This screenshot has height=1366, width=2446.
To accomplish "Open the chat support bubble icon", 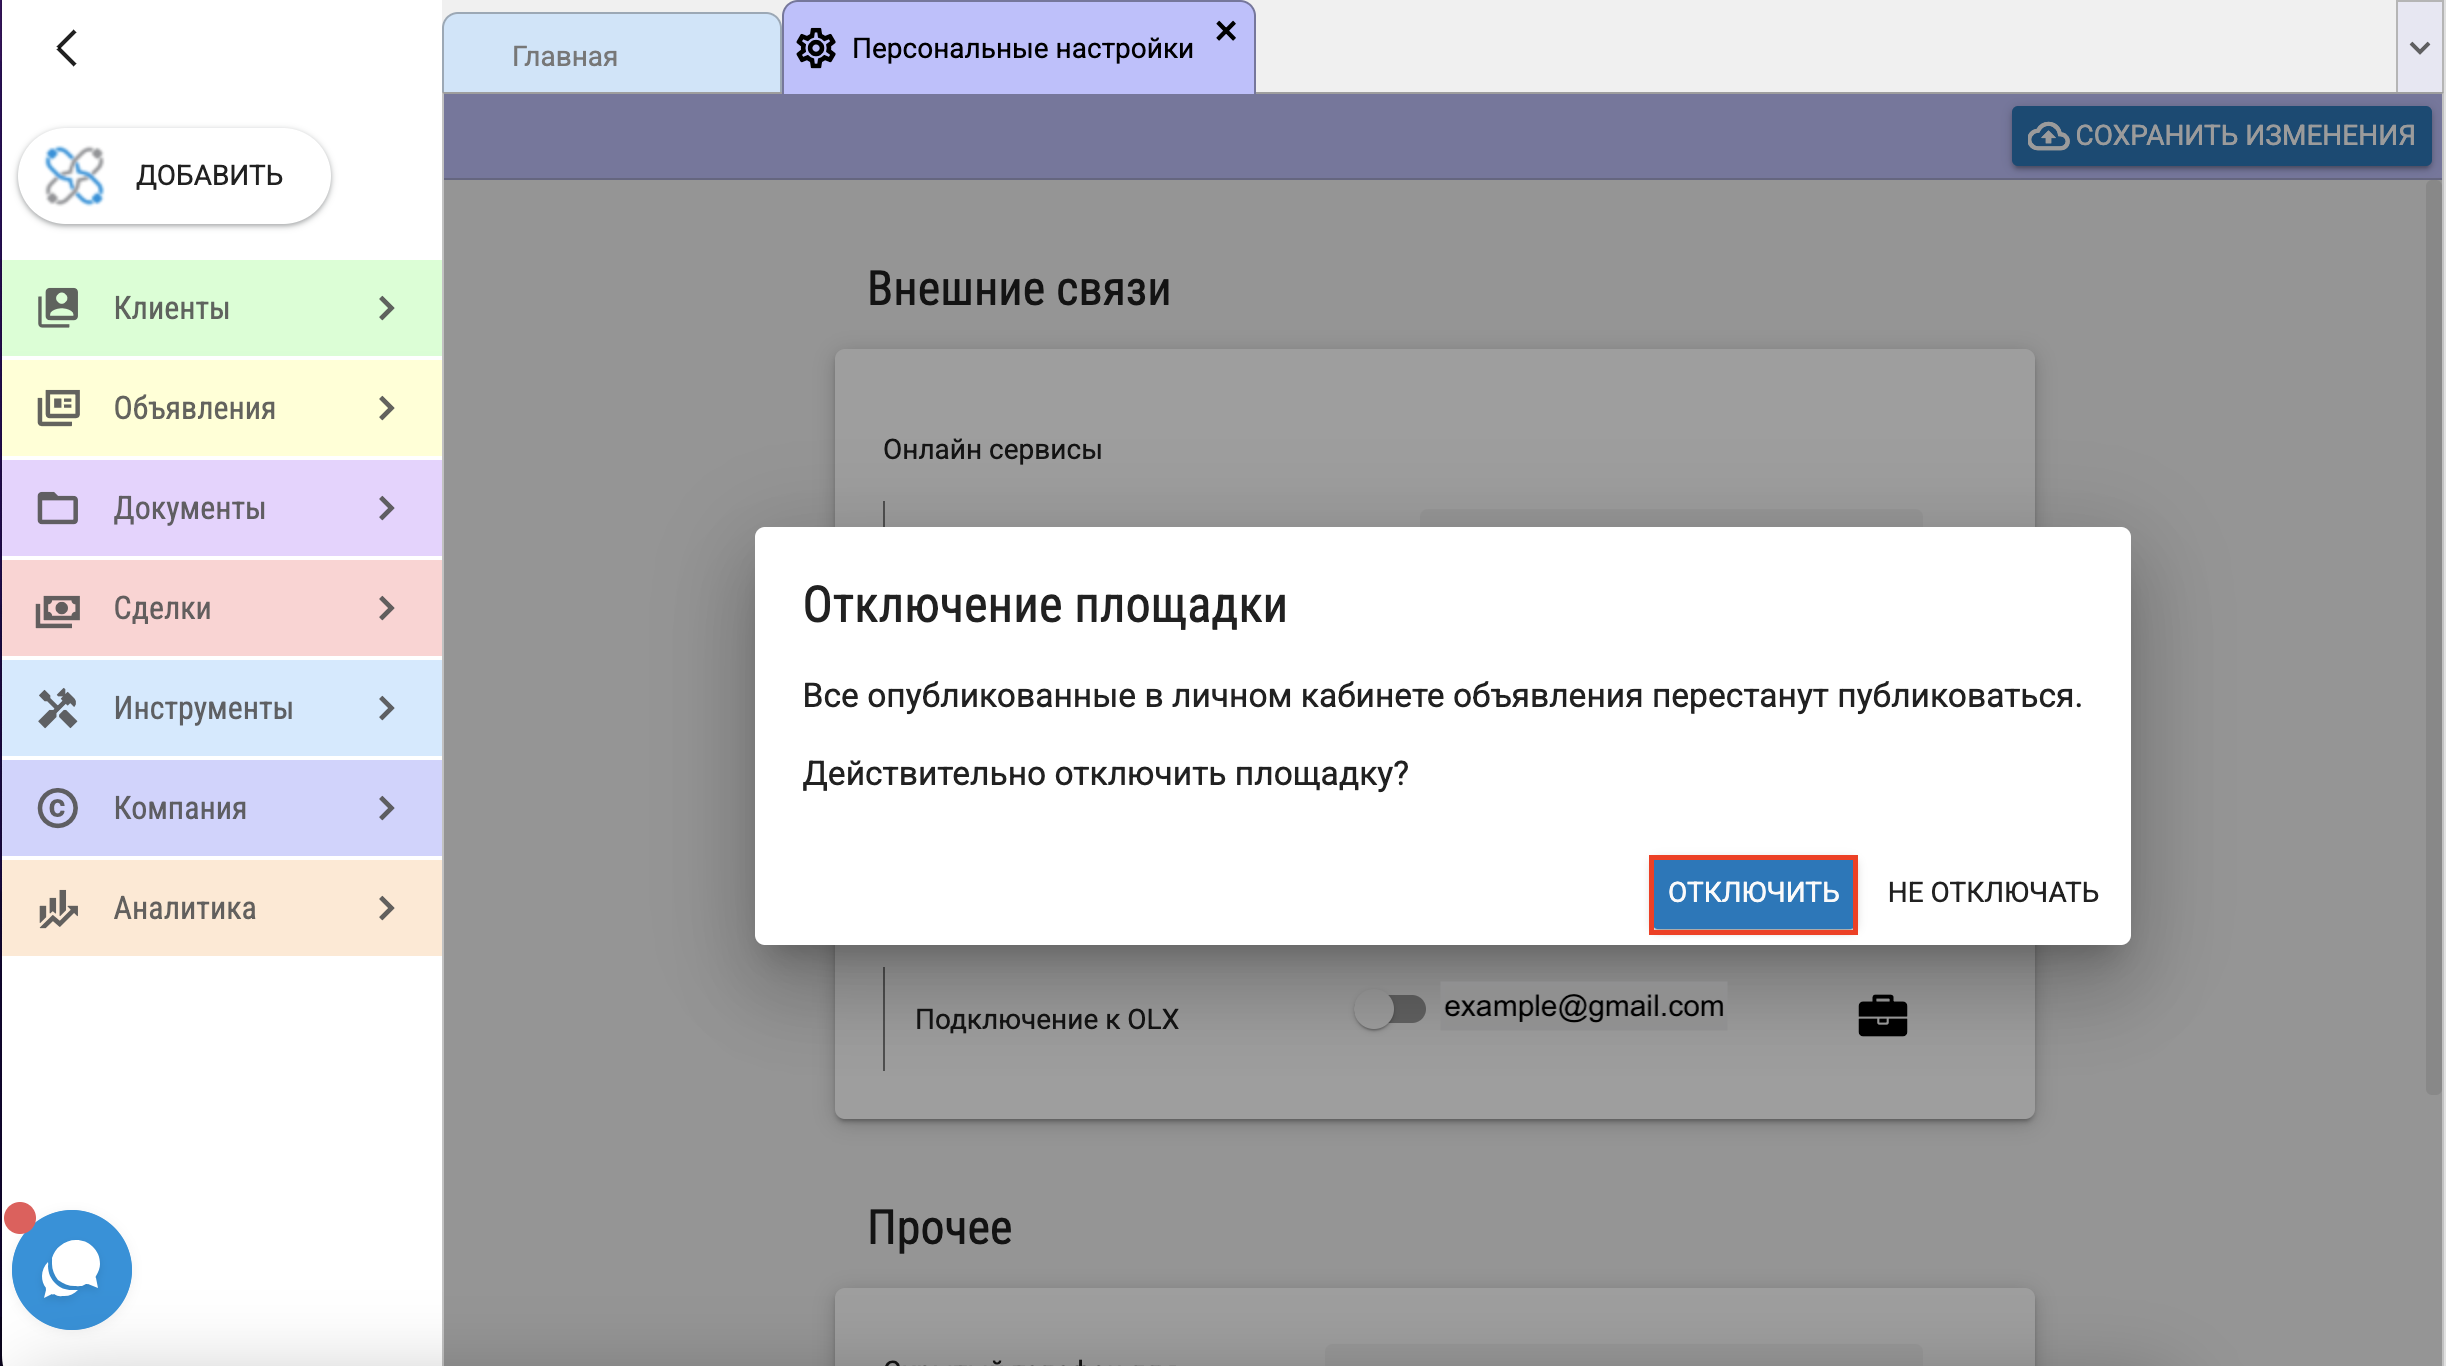I will click(x=72, y=1269).
